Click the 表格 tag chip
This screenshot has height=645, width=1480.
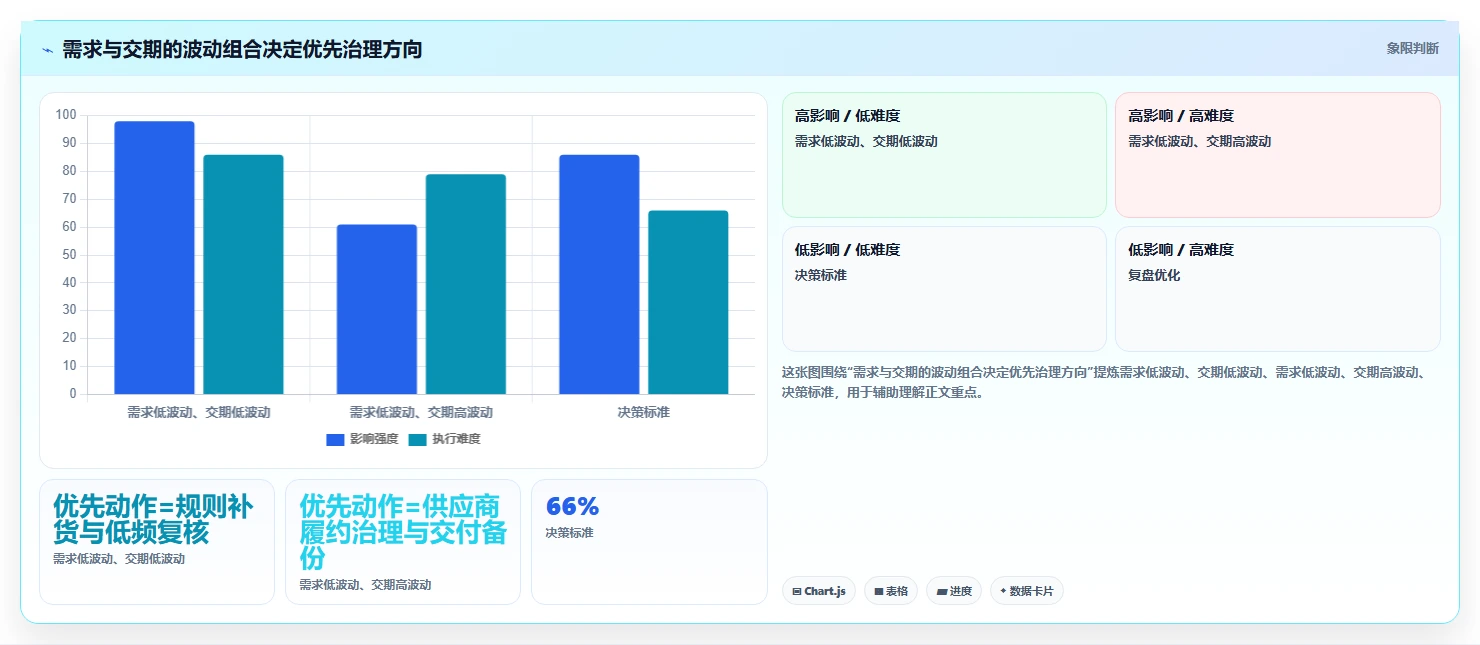[x=891, y=591]
